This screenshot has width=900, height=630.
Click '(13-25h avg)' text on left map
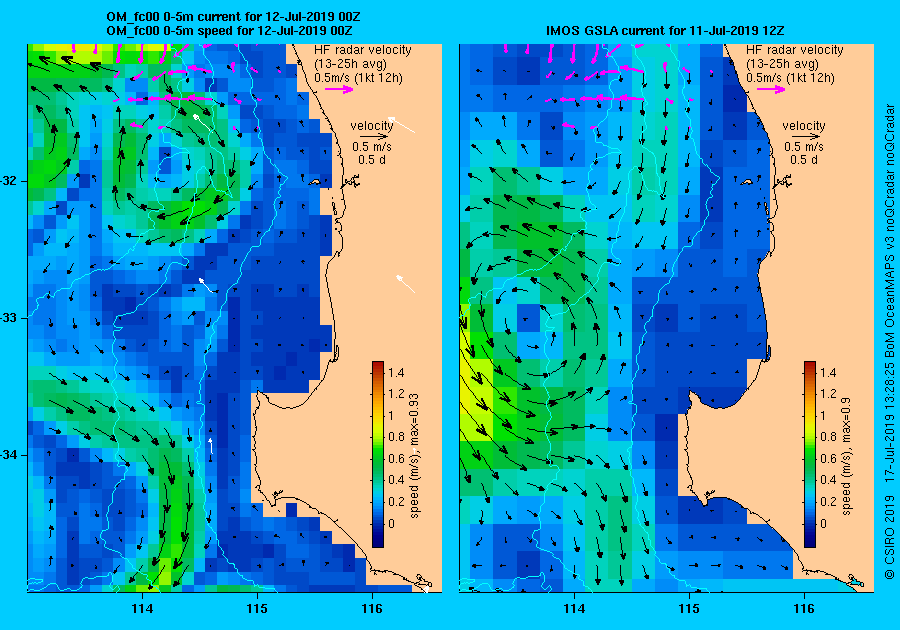point(350,64)
